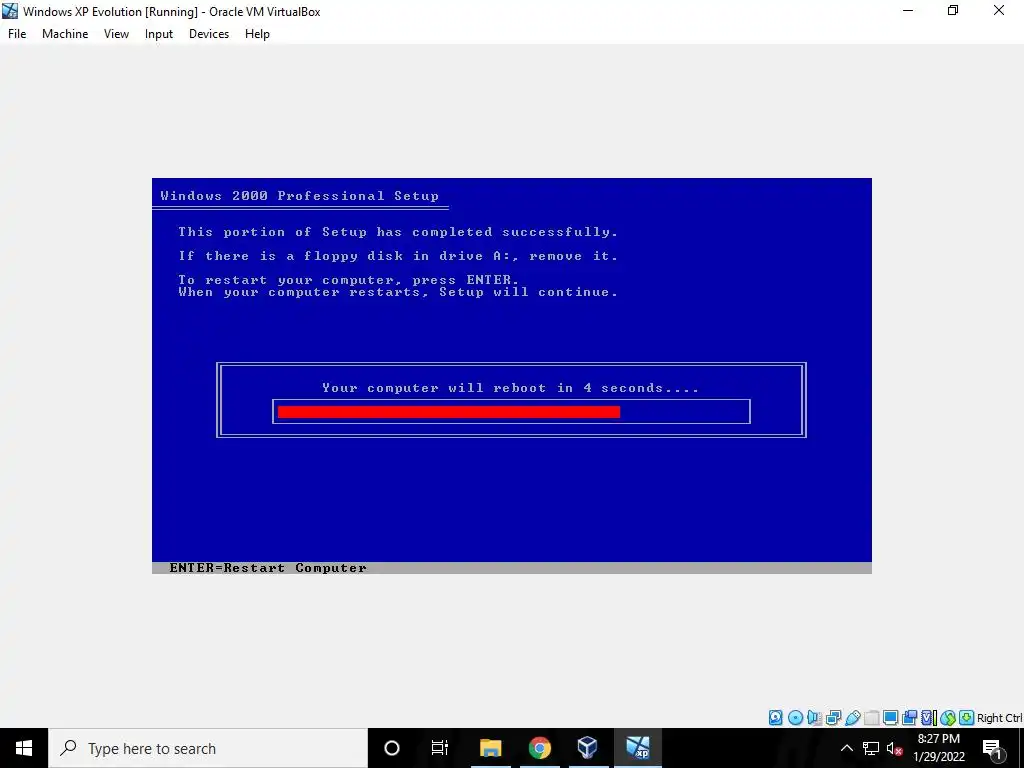Click the mouse integration indicator icon
Viewport: 1024px width, 768px height.
(x=948, y=718)
